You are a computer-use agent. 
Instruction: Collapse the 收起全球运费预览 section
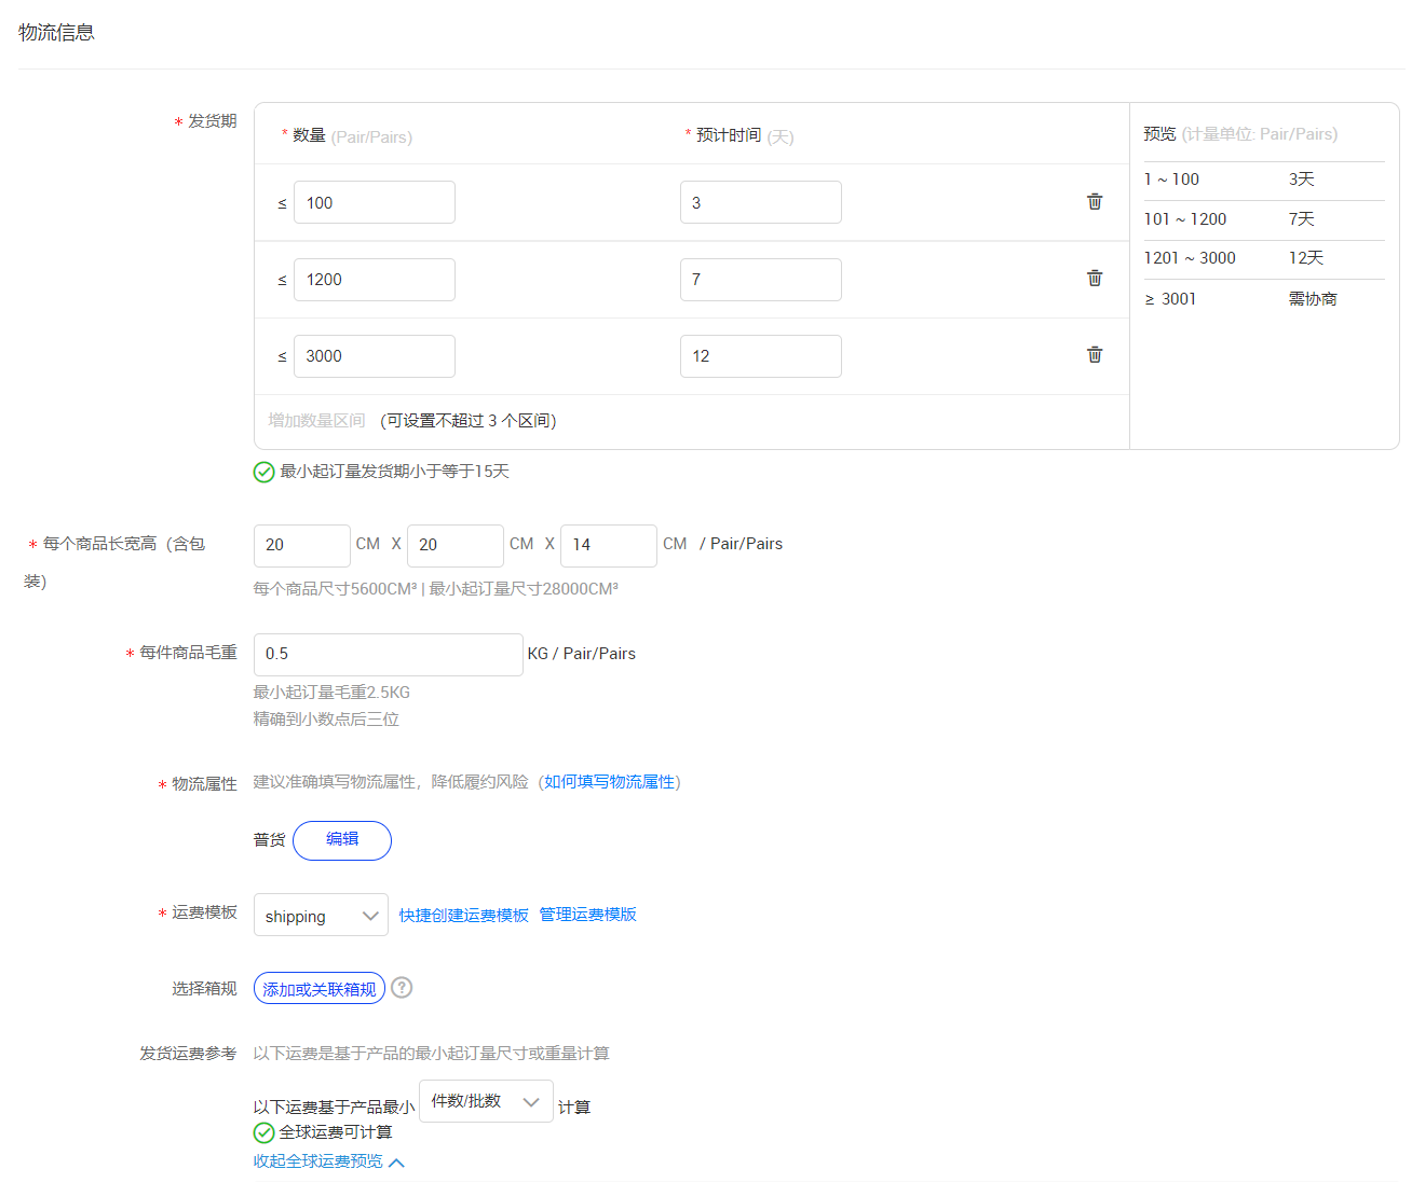click(328, 1161)
